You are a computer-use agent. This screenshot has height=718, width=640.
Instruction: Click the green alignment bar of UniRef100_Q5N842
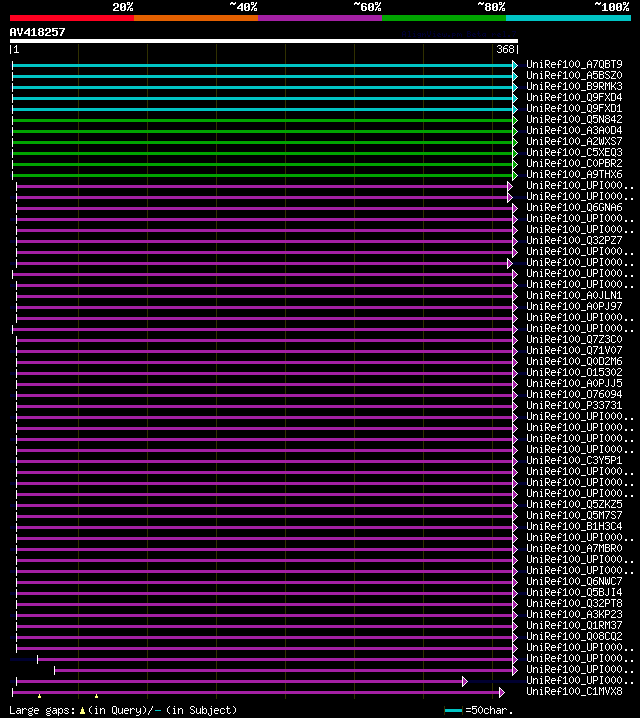[x=262, y=120]
